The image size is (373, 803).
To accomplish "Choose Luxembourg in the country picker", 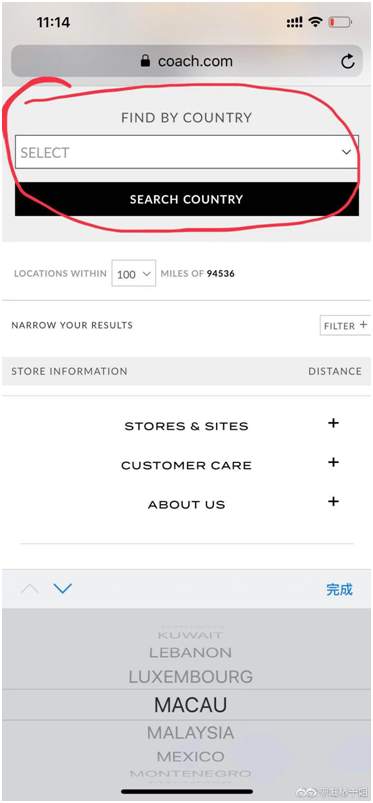I will (191, 677).
